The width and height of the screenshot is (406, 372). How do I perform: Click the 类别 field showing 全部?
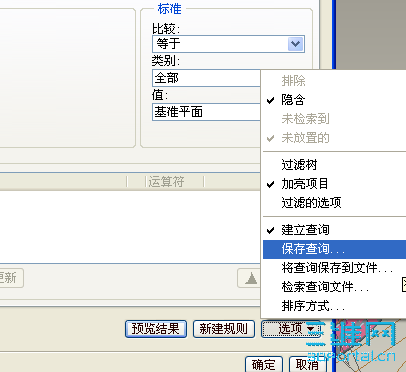point(206,78)
